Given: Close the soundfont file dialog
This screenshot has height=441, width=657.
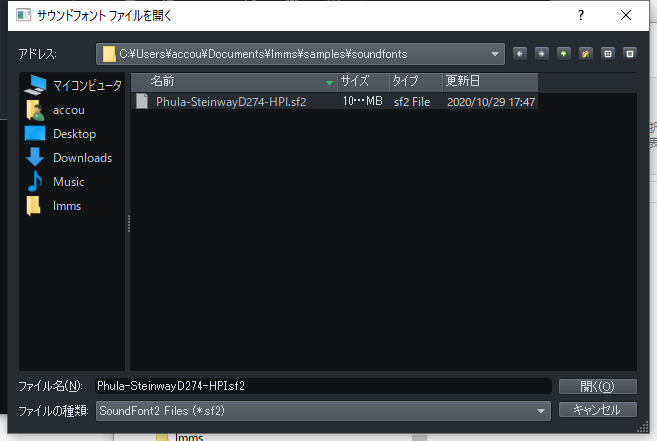Looking at the screenshot, I should [626, 16].
